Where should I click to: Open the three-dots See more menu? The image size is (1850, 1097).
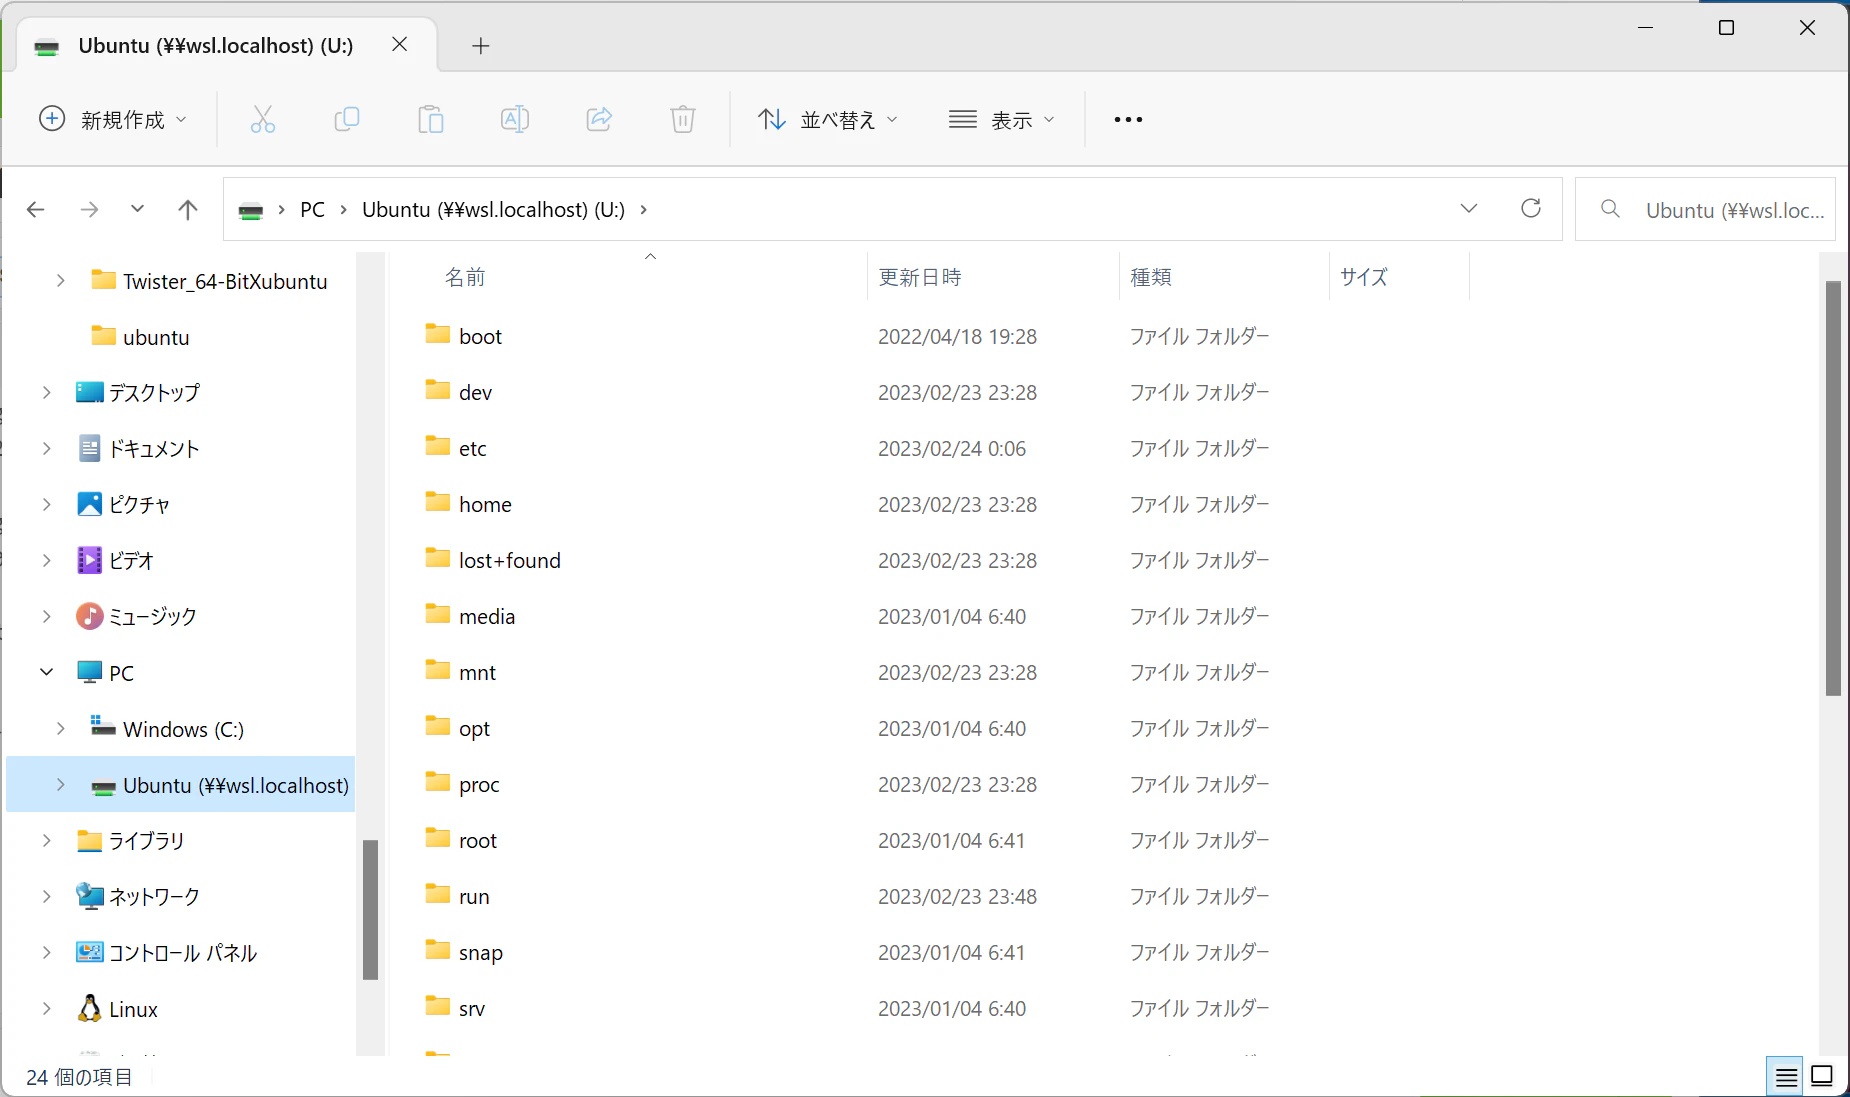click(x=1128, y=120)
